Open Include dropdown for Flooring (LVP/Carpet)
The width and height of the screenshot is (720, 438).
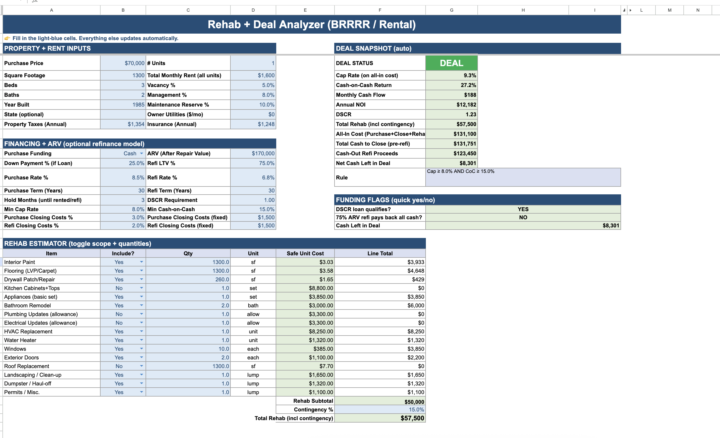point(141,271)
